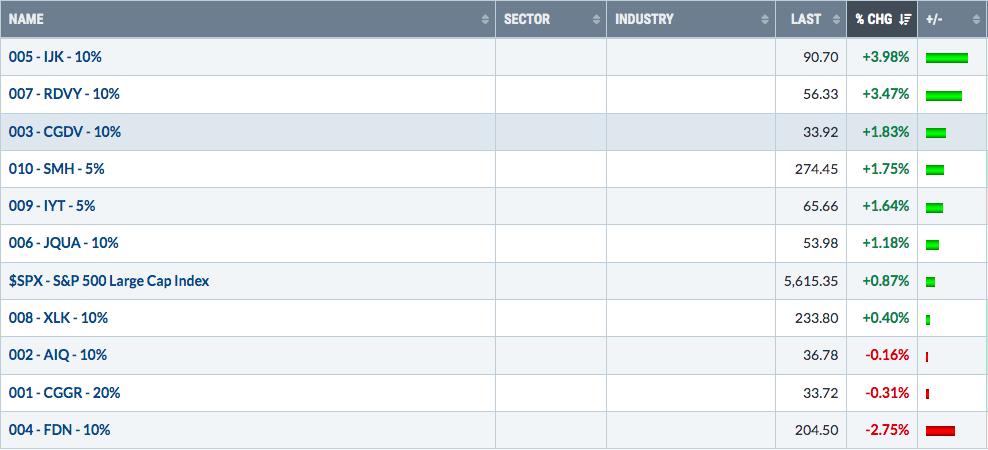This screenshot has width=988, height=450.
Task: Open $SPX S&P 500 Large Cap Index
Action: [109, 280]
